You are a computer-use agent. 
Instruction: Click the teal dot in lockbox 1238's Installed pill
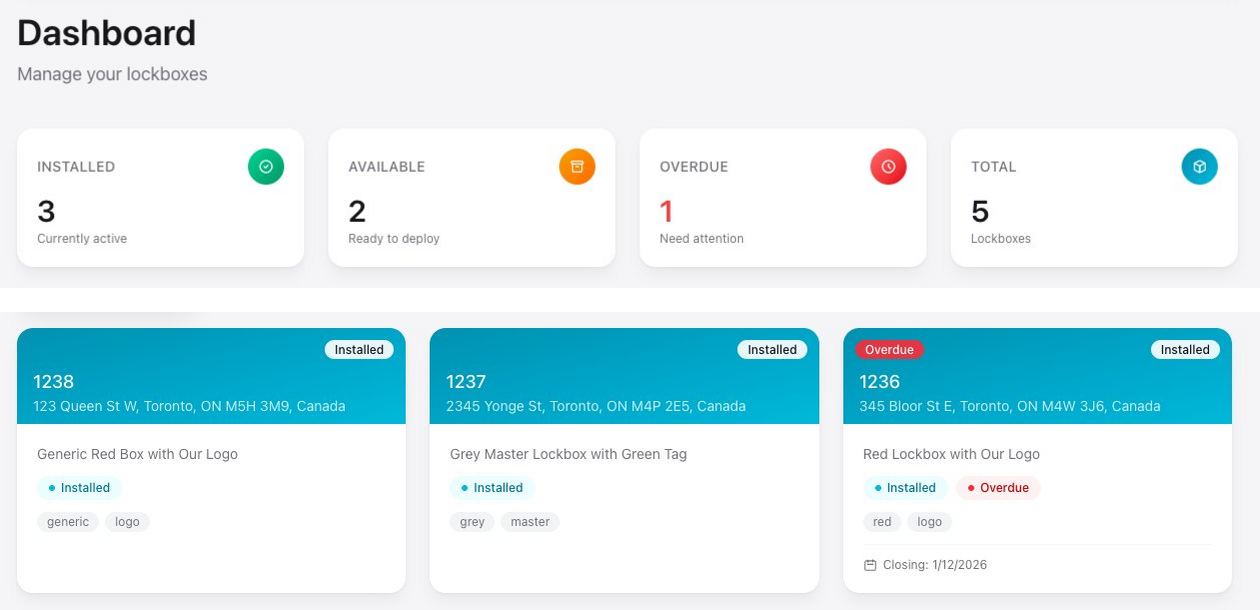[x=54, y=488]
